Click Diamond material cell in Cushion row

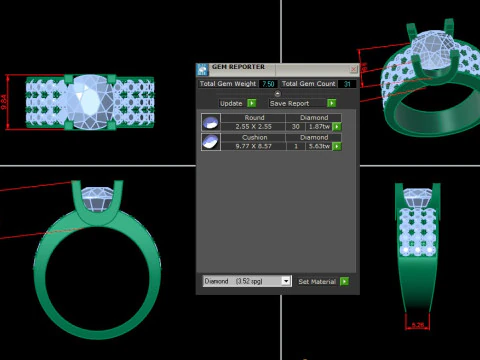314,137
